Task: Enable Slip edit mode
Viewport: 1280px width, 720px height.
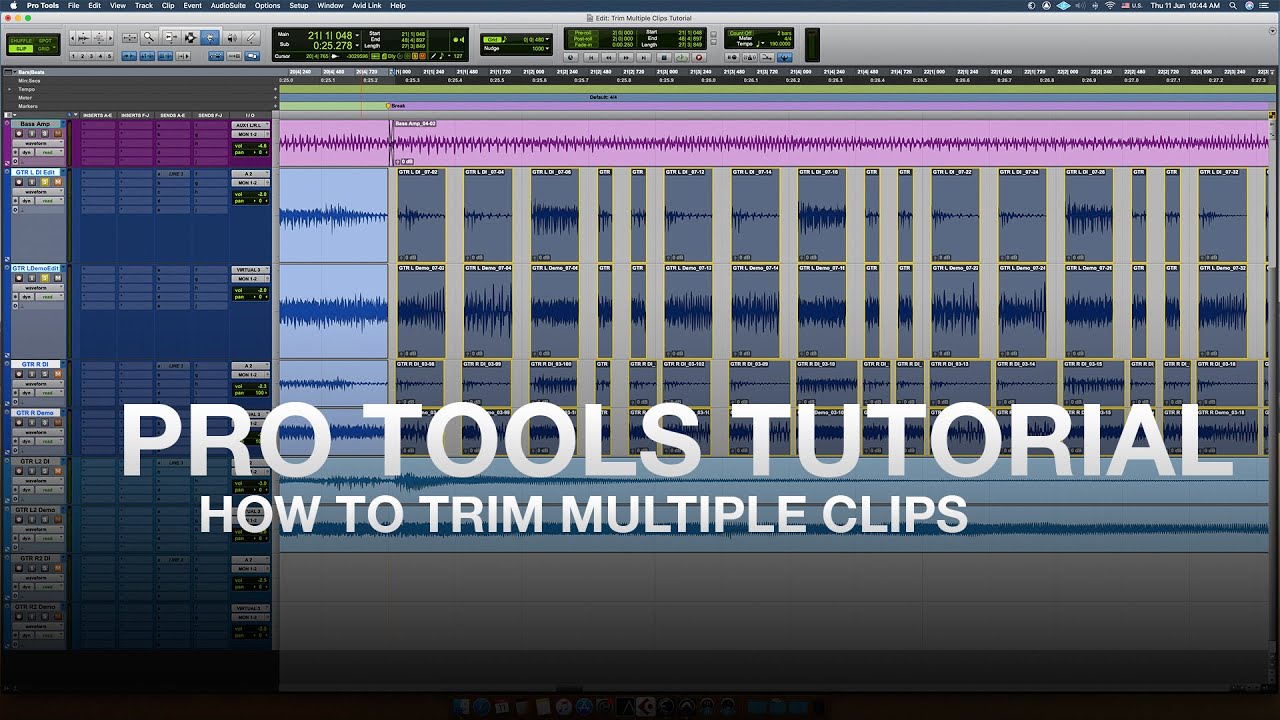Action: [20, 49]
